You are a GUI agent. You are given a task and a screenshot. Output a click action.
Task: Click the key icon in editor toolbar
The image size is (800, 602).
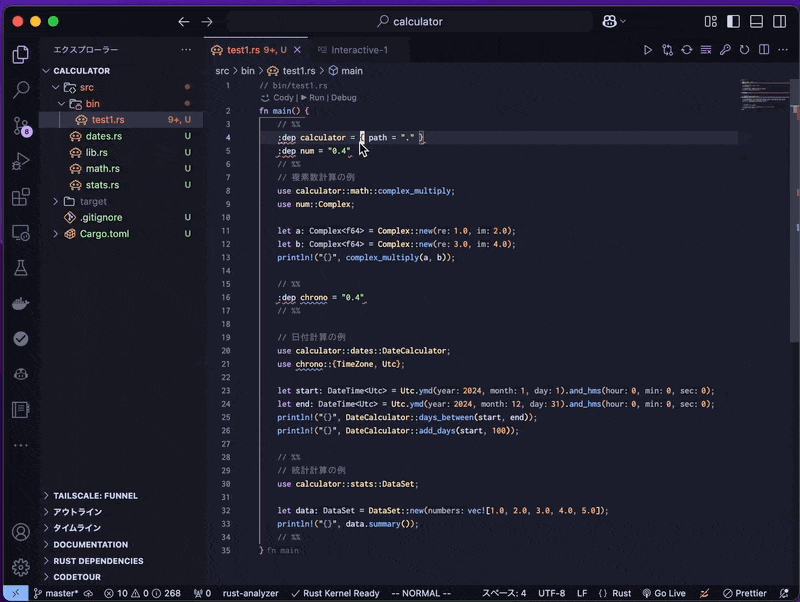725,50
